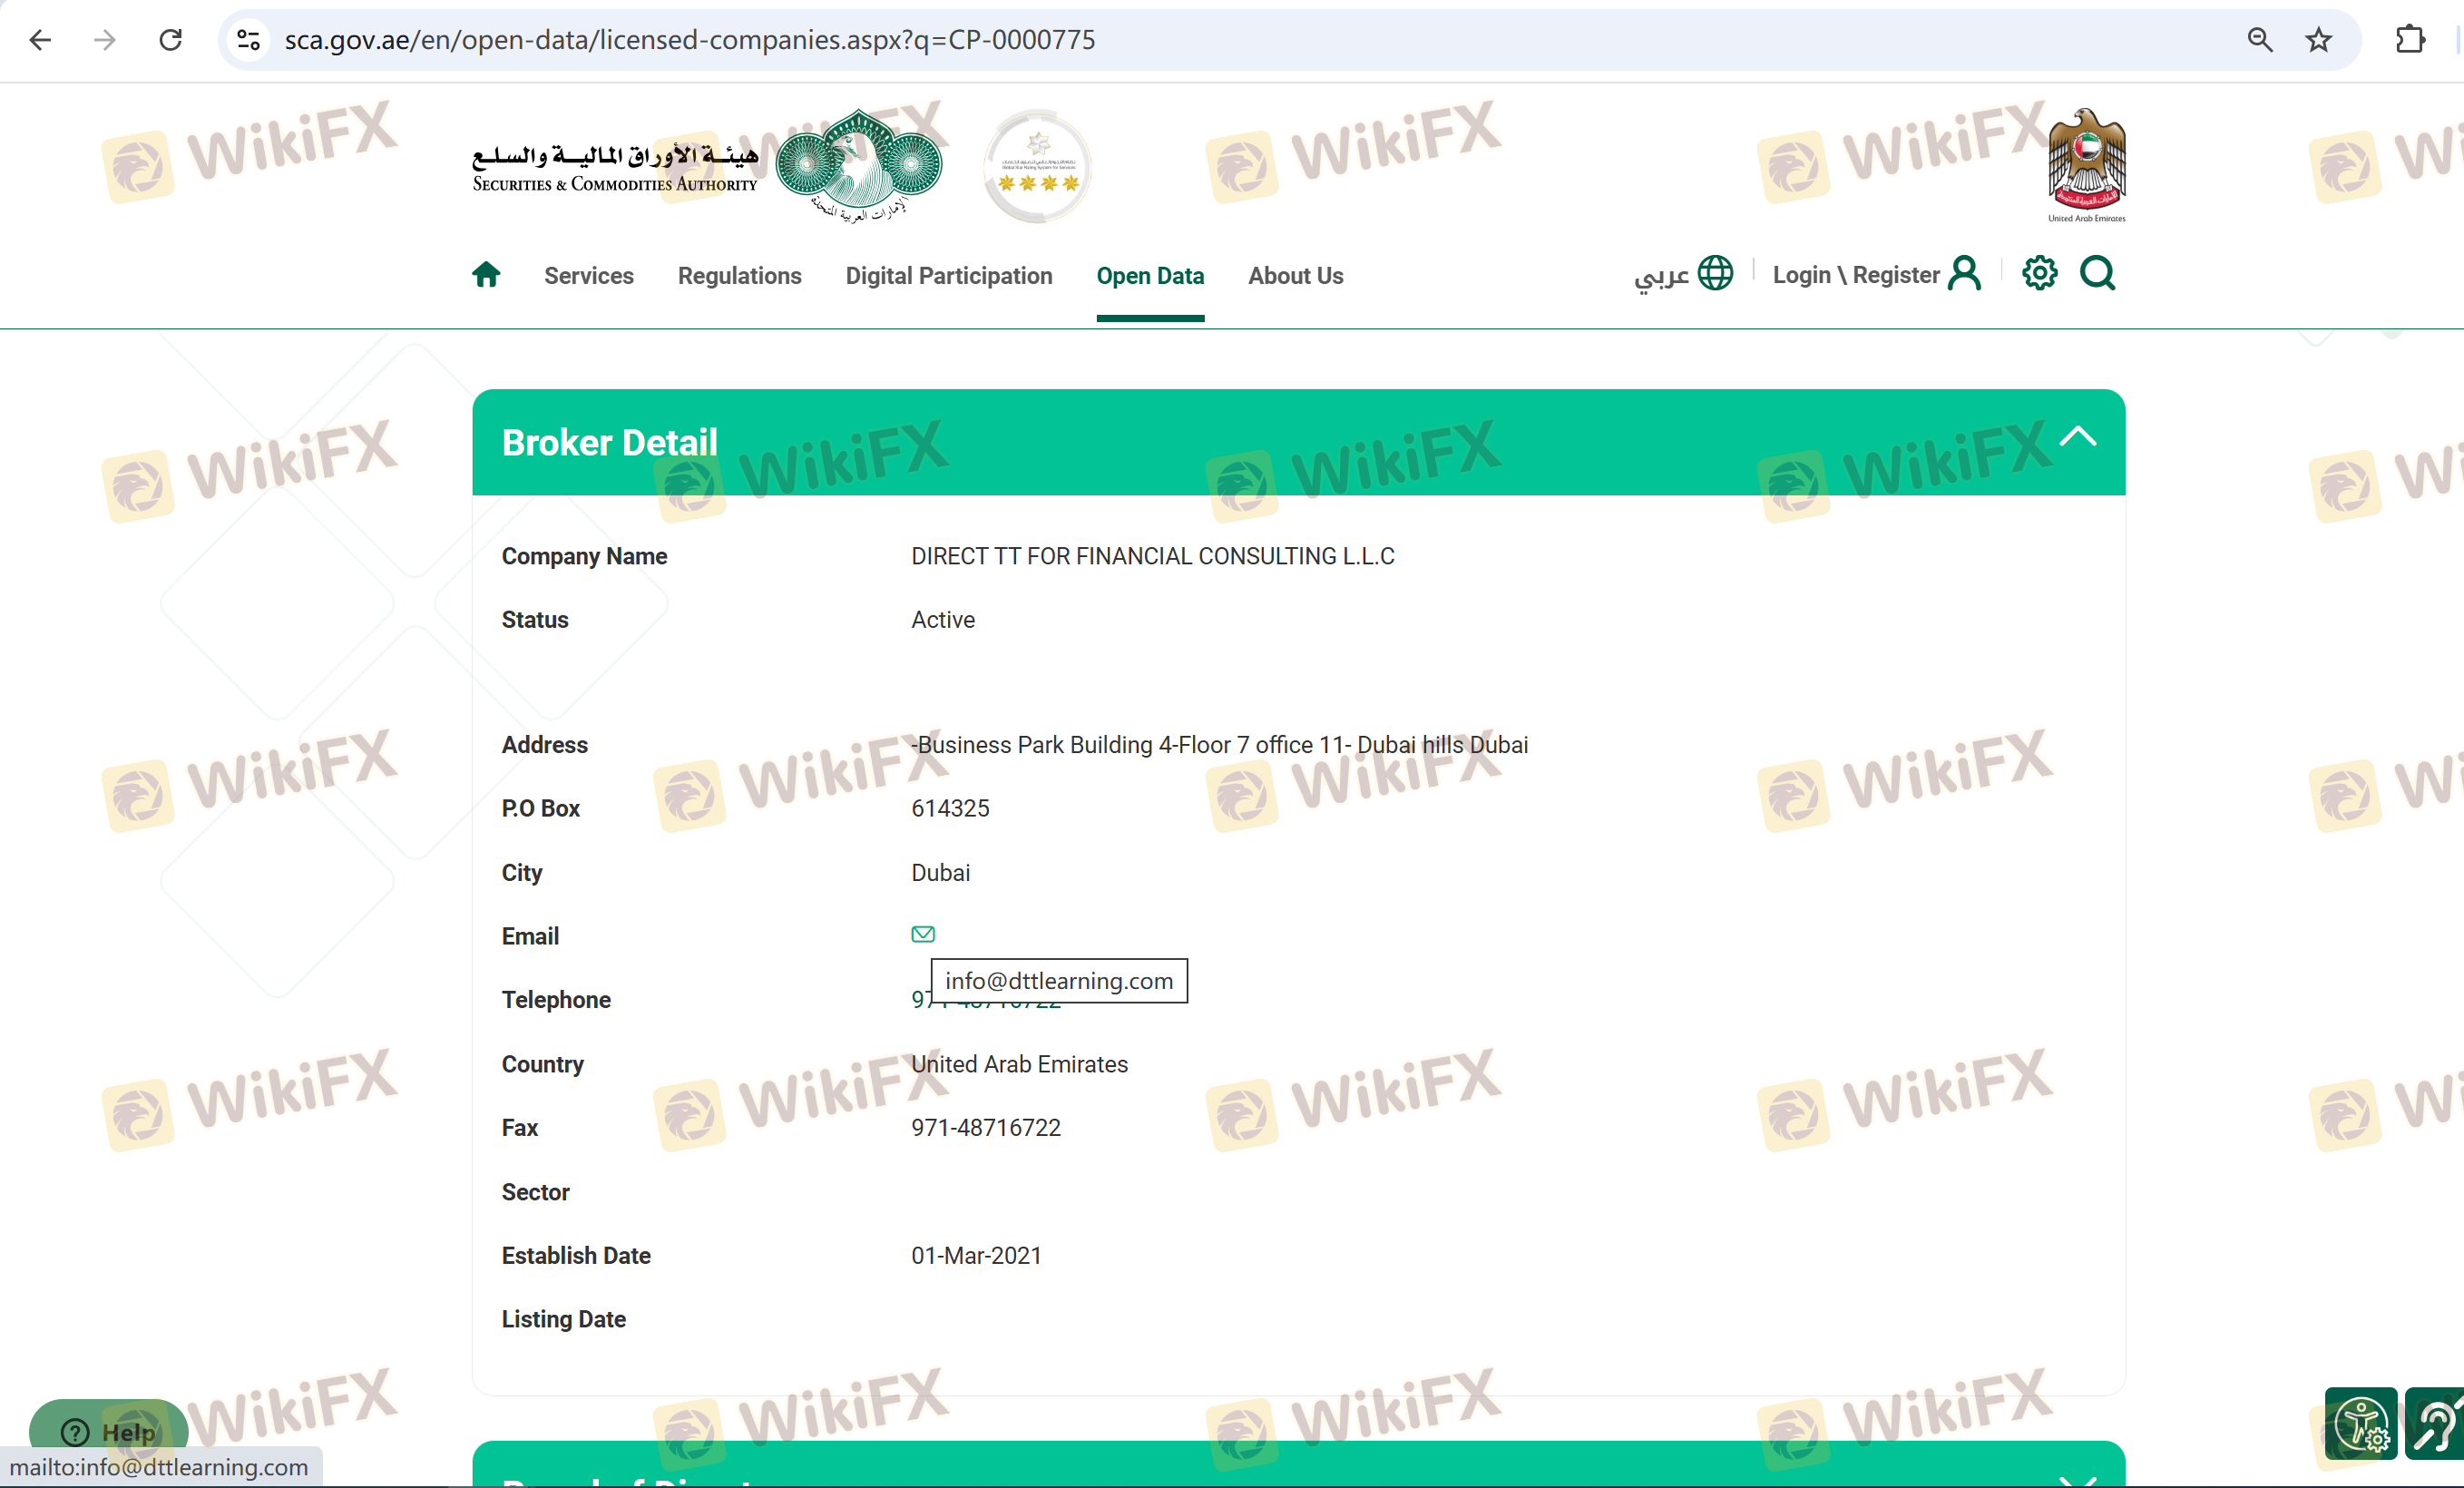This screenshot has width=2464, height=1488.
Task: Click the browser address bar URL
Action: [690, 40]
